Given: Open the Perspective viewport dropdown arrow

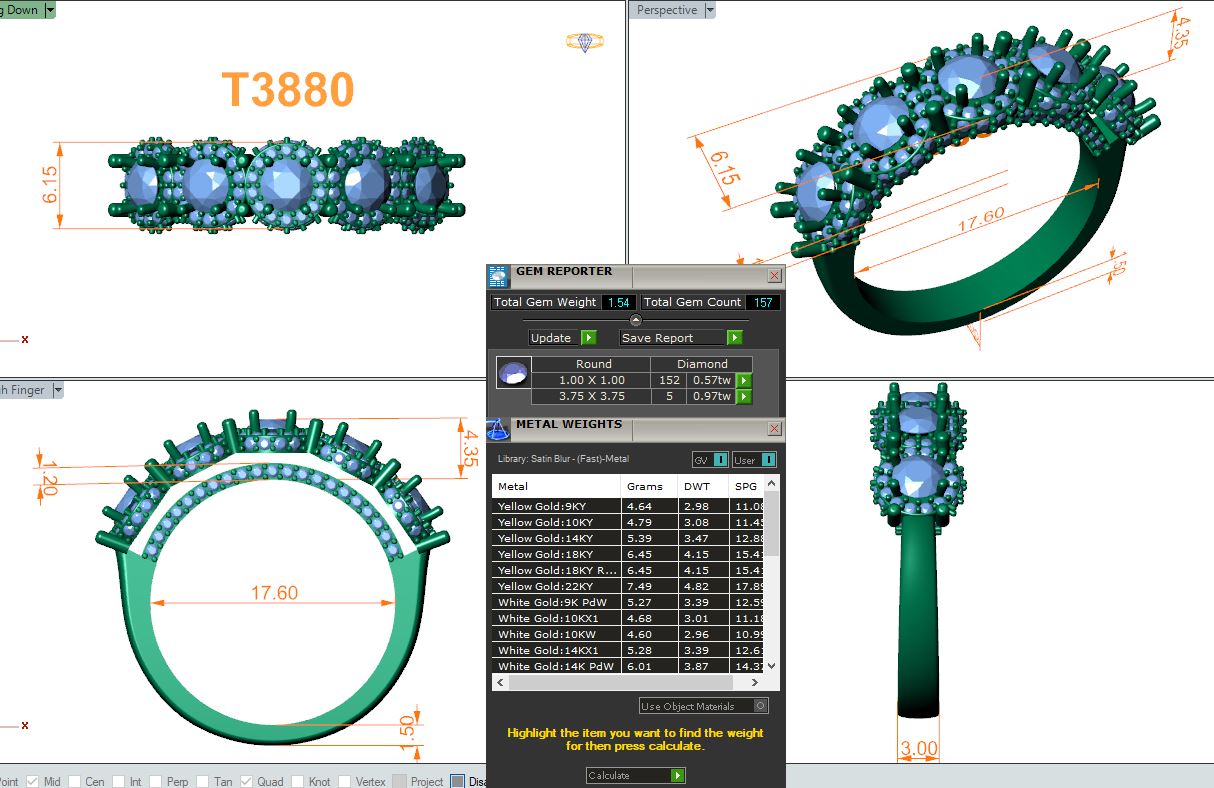Looking at the screenshot, I should click(x=710, y=10).
